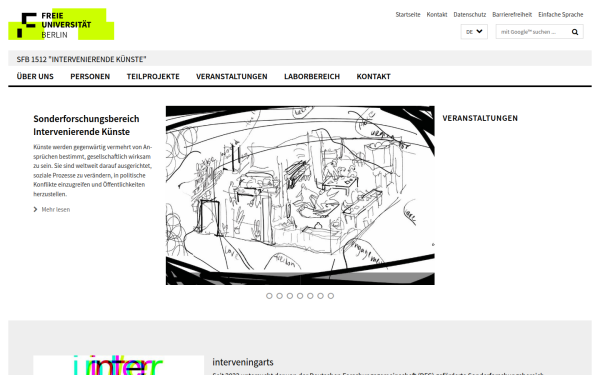This screenshot has height=375, width=600.
Task: Click the Freie Universität Berlin logo
Action: pos(61,24)
